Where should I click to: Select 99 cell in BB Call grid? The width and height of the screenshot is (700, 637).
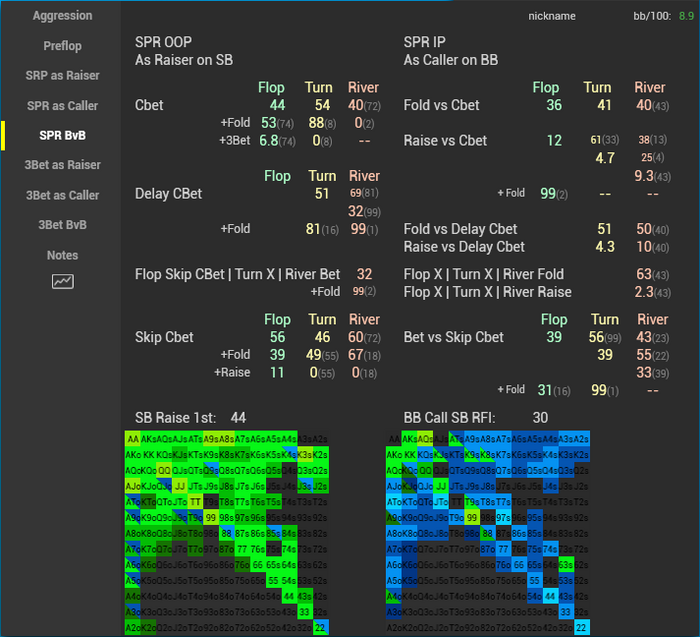click(472, 517)
